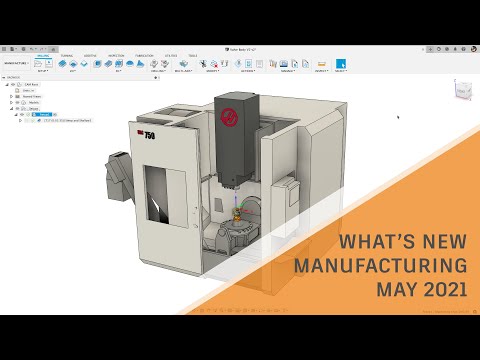Open the File menu dropdown
This screenshot has height=360, width=480.
pos(13,49)
